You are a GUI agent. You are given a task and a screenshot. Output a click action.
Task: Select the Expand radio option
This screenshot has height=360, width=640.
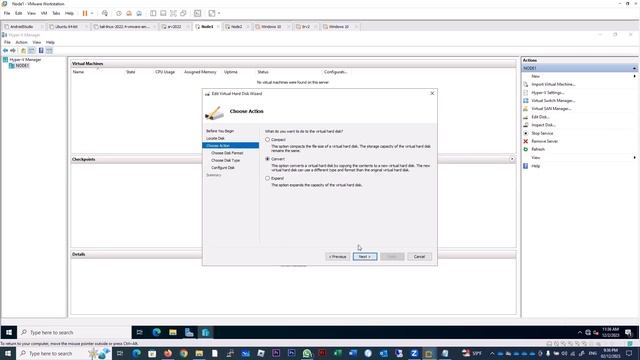[x=267, y=178]
